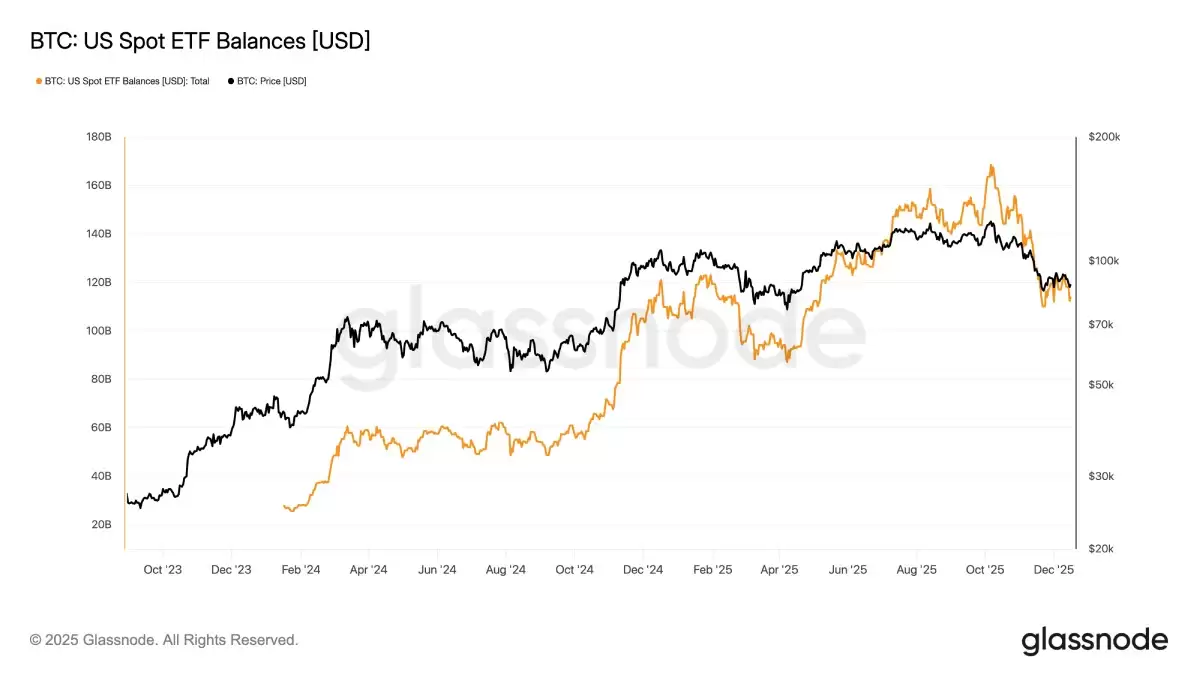Select the Feb '24 date tick
This screenshot has height=675, width=1200.
[300, 569]
